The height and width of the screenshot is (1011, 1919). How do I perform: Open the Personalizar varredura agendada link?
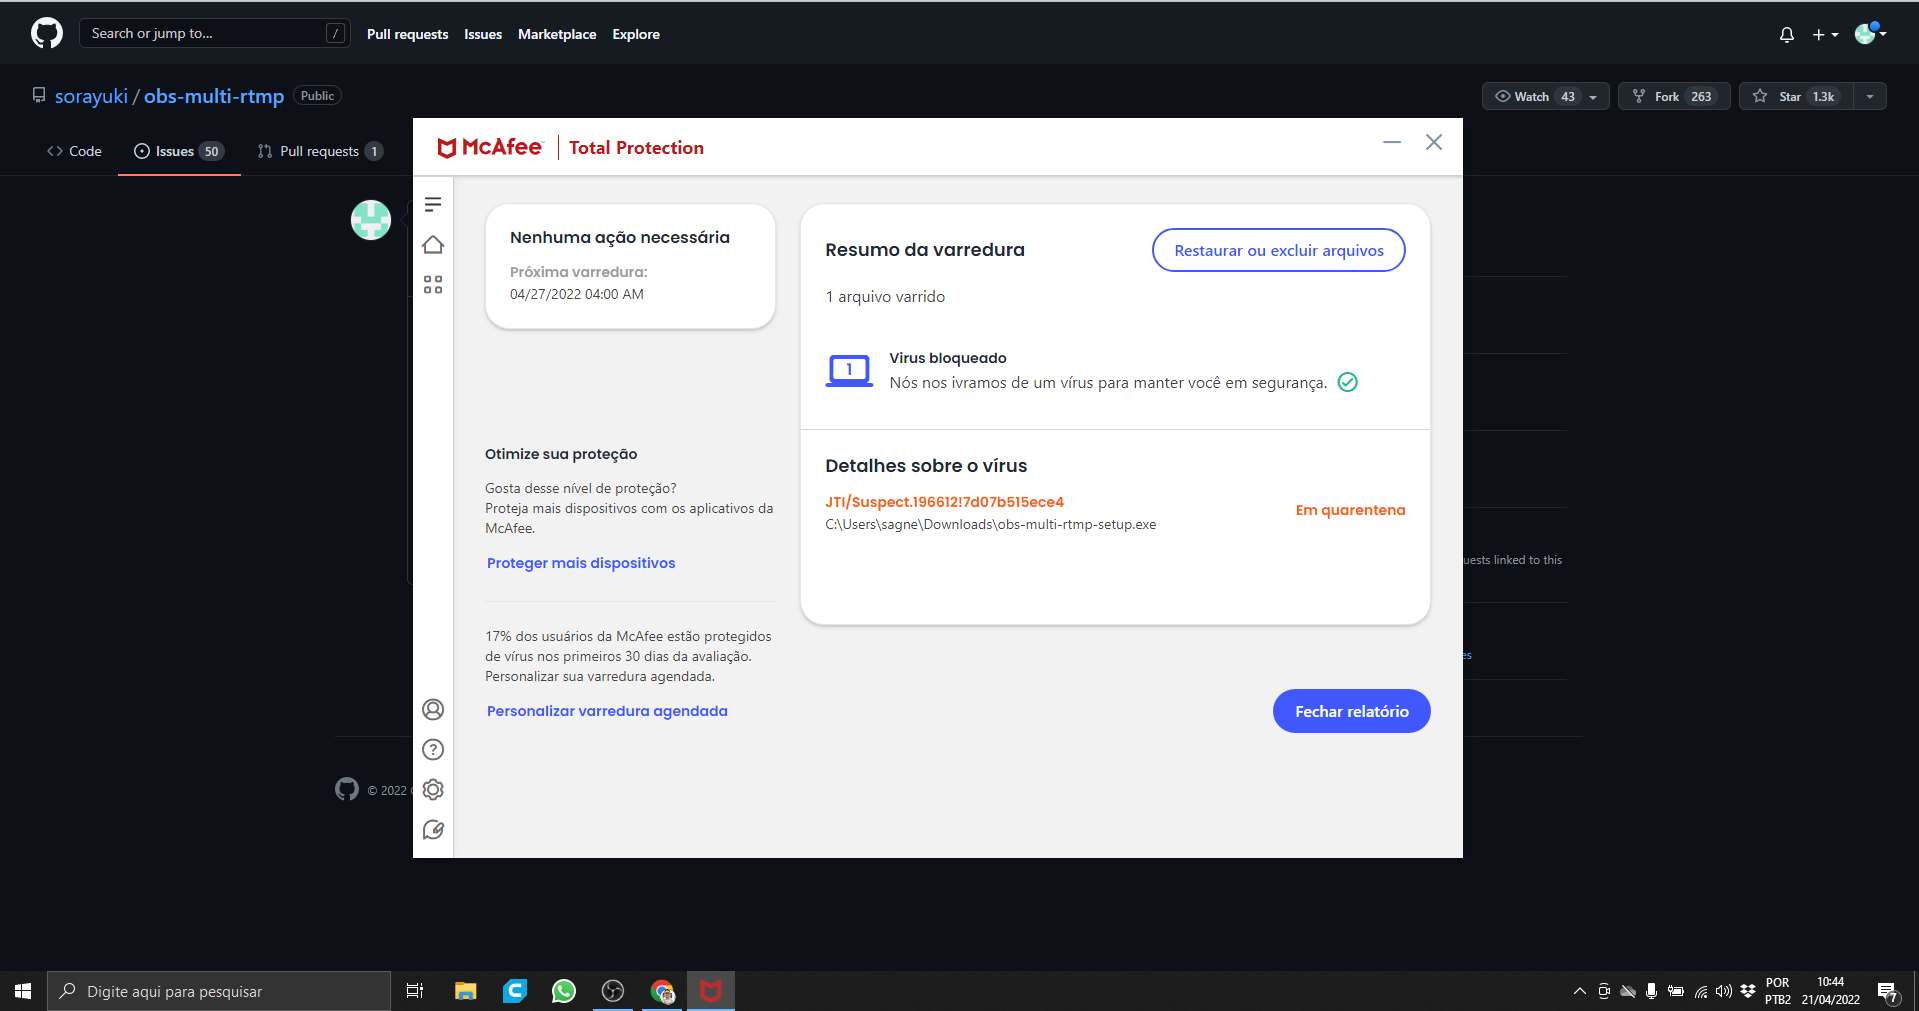point(607,710)
